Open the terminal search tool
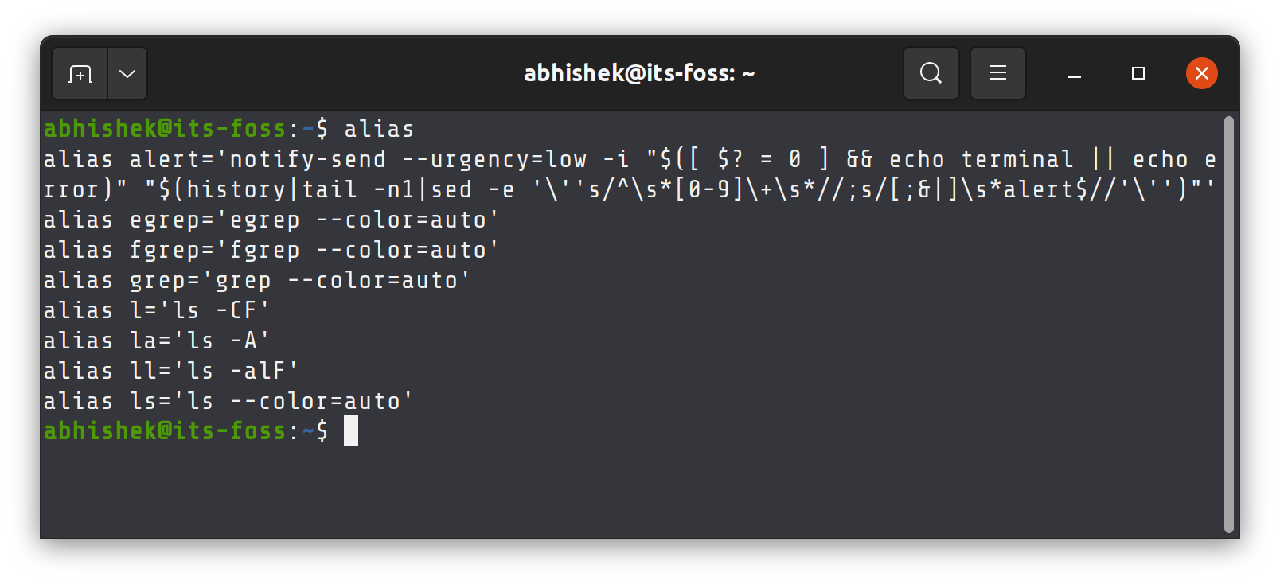This screenshot has width=1280, height=584. point(931,74)
